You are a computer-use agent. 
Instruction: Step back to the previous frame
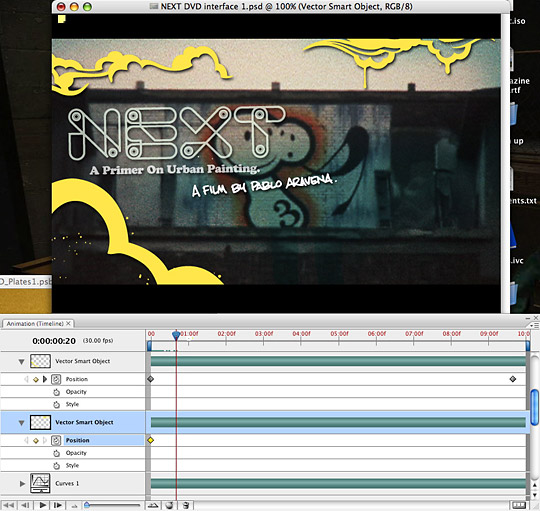[25, 505]
